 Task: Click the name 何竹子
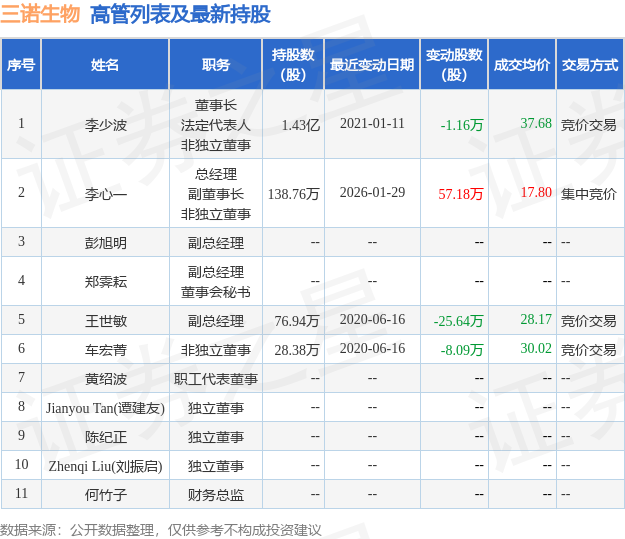106,495
